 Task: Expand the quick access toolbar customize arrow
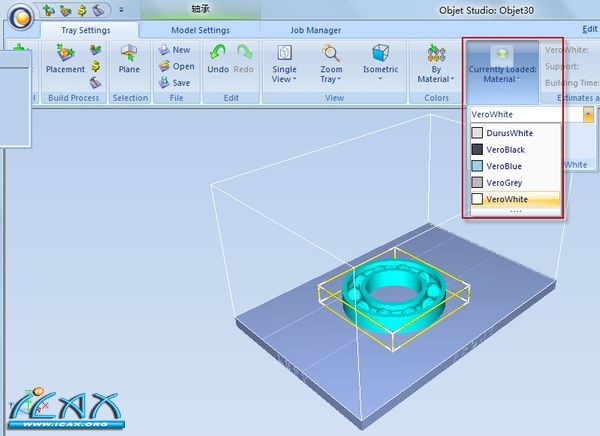pyautogui.click(x=121, y=10)
